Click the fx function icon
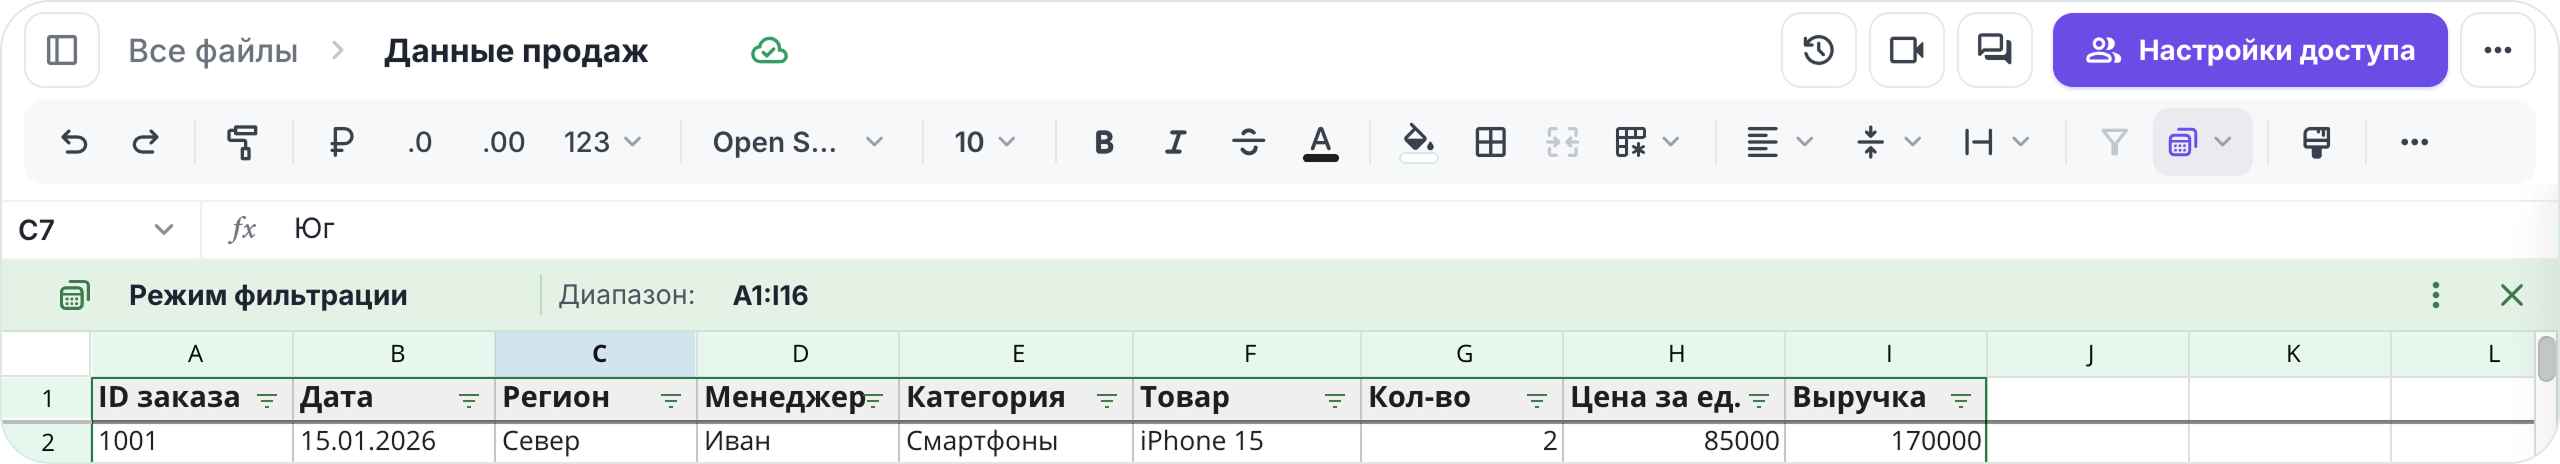This screenshot has height=464, width=2560. coord(242,230)
